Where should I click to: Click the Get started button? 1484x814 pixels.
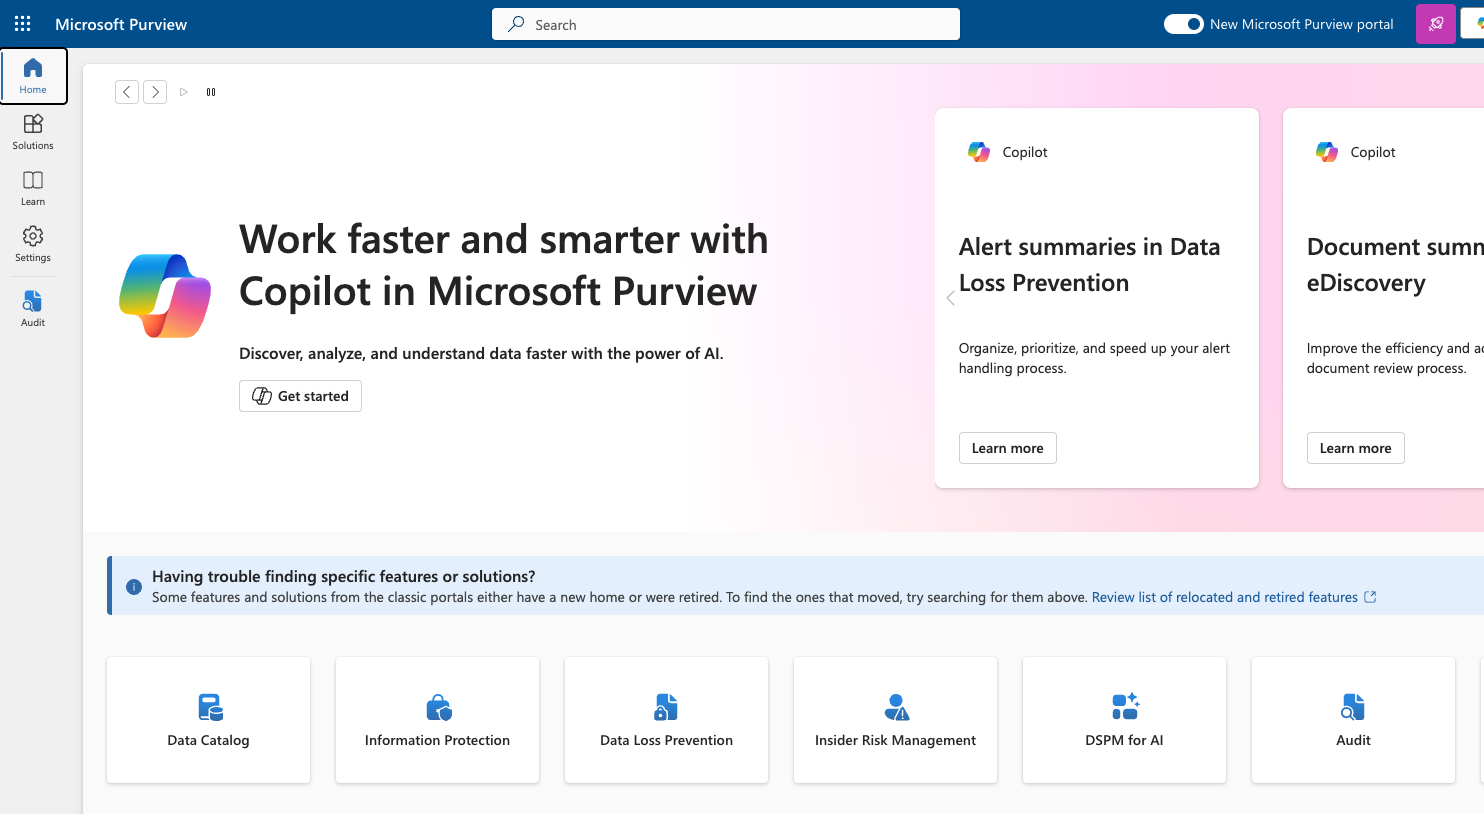pos(300,396)
